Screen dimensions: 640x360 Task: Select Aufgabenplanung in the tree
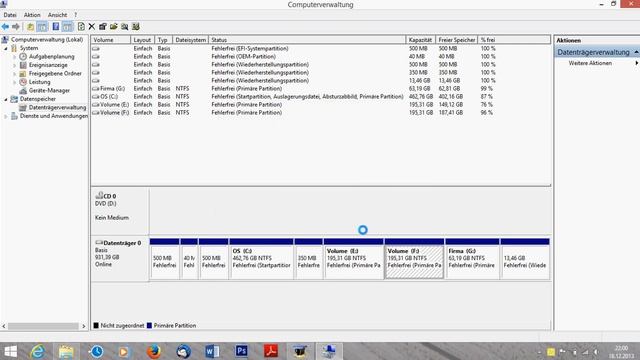(51, 57)
